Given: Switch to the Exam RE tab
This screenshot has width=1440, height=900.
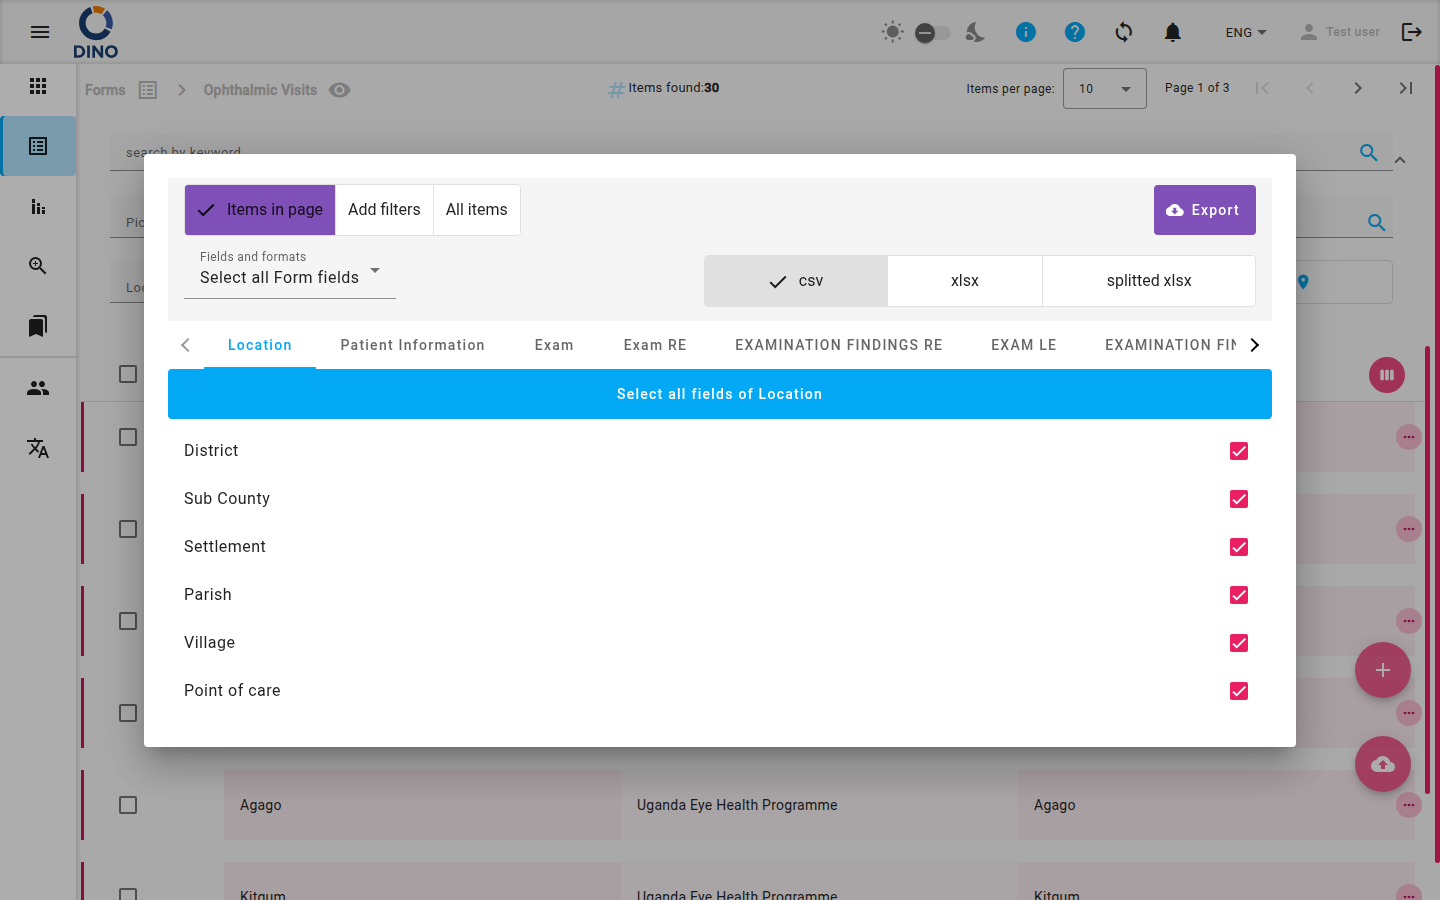Looking at the screenshot, I should [655, 345].
